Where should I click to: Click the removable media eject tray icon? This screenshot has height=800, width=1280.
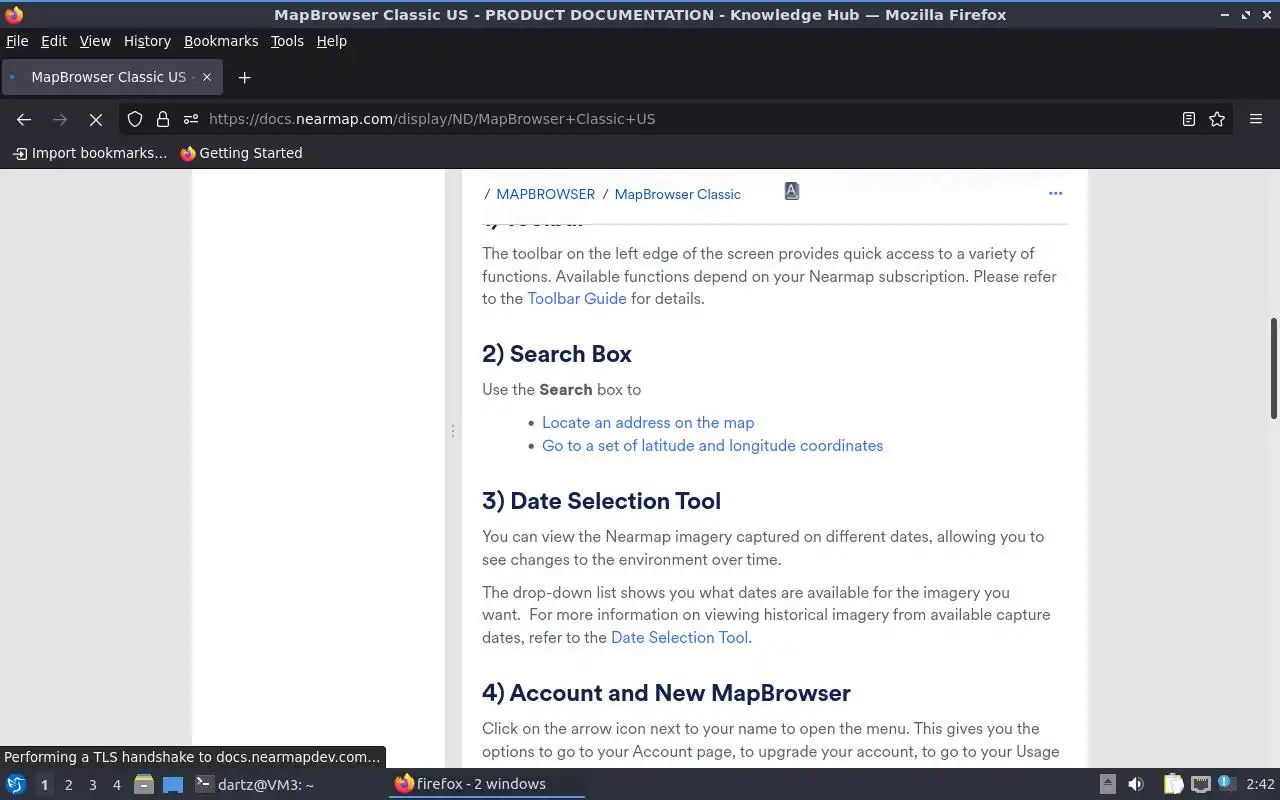tap(1107, 784)
